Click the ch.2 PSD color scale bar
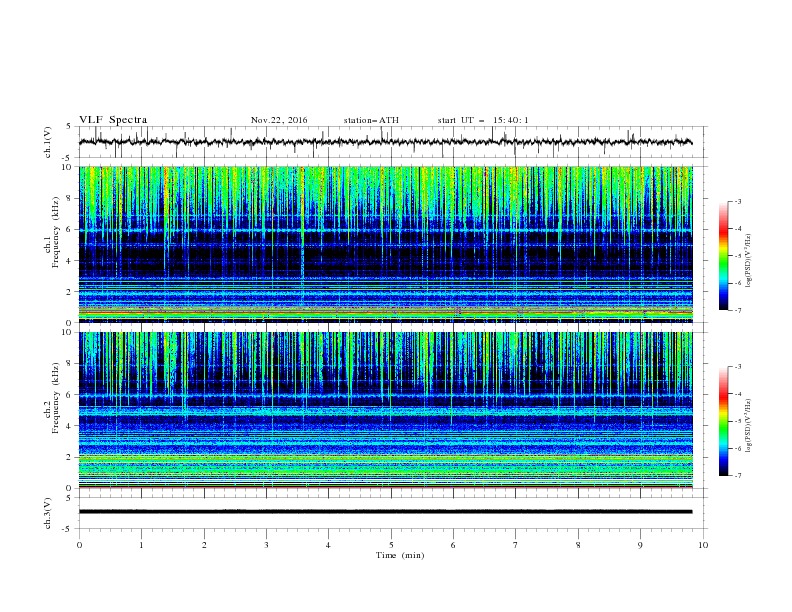The height and width of the screenshot is (612, 792). pos(723,421)
